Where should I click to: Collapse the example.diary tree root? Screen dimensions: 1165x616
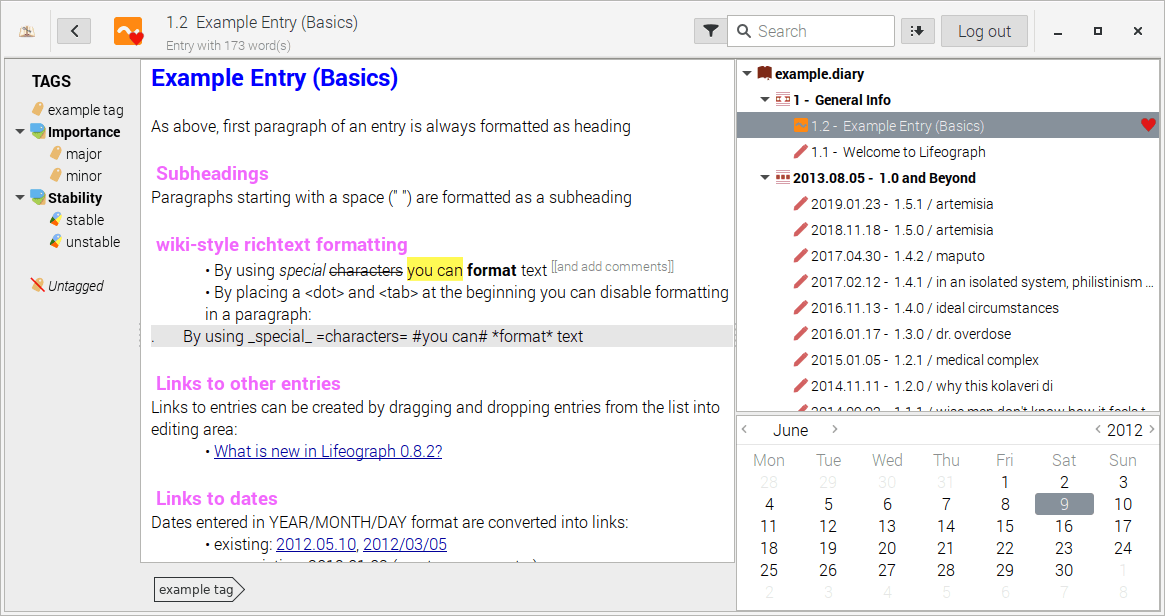pos(747,74)
